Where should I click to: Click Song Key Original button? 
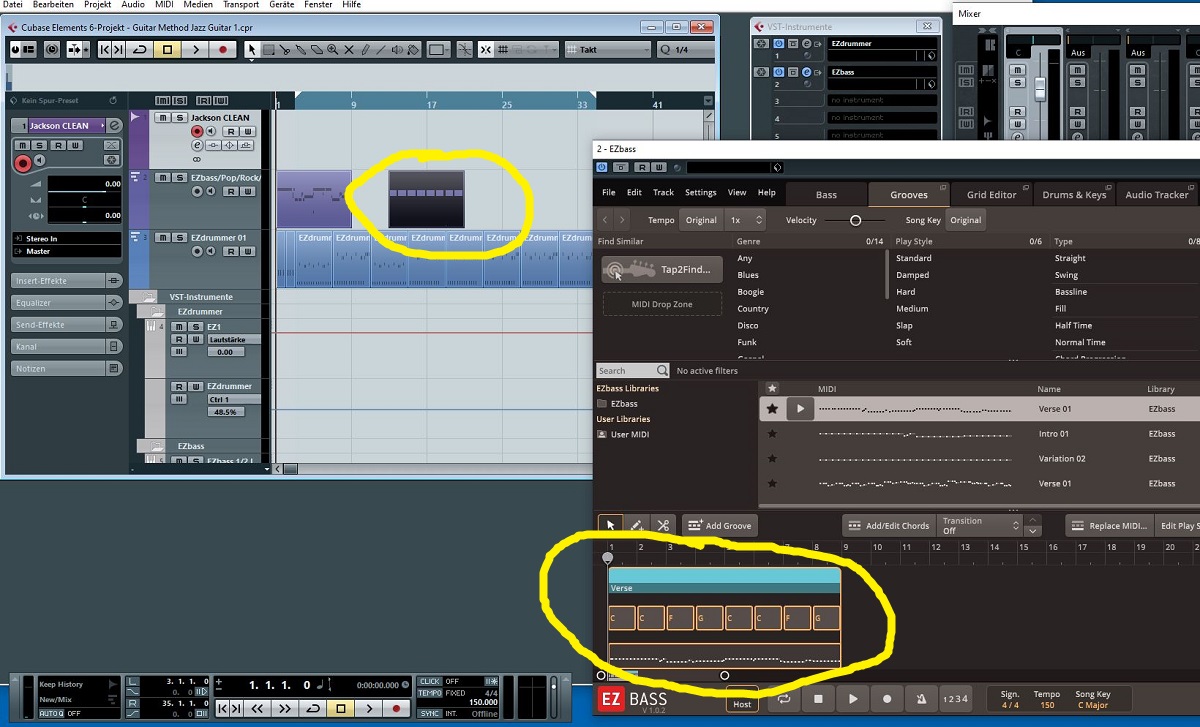point(965,220)
